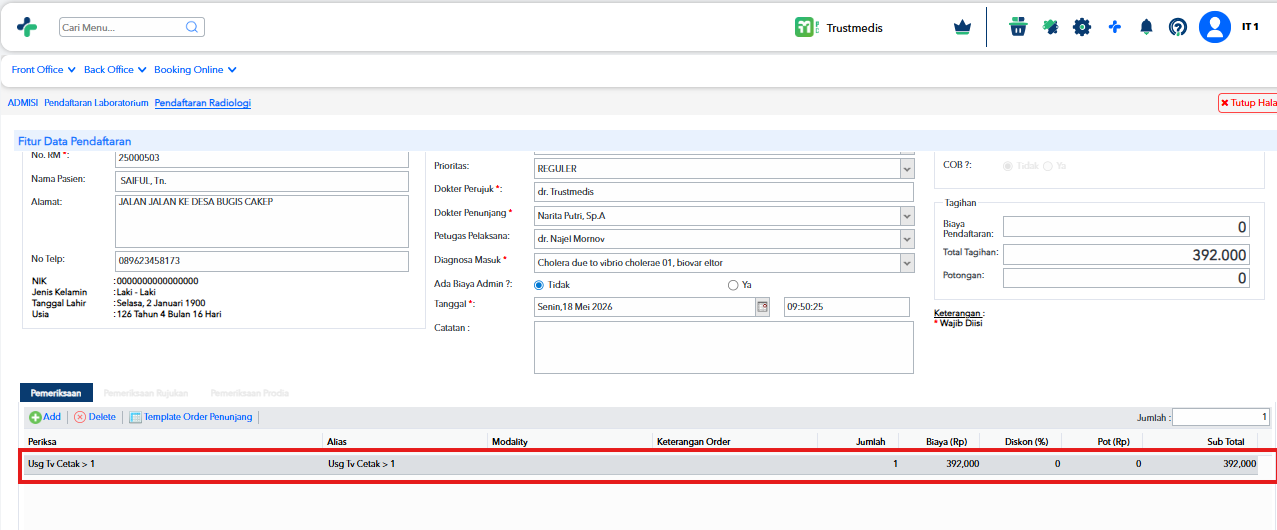Switch to Pendaftaran Radiologi tab
Viewport: 1277px width, 530px height.
tap(203, 103)
